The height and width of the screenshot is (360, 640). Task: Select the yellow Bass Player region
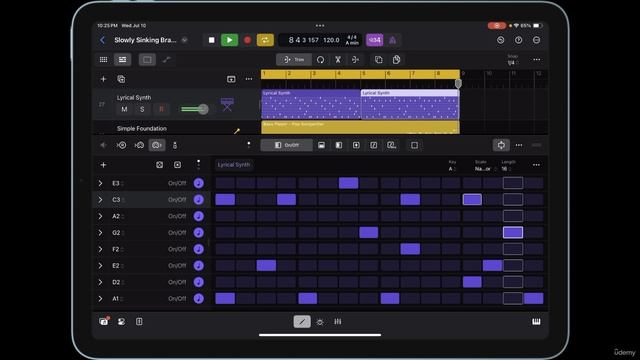click(360, 127)
